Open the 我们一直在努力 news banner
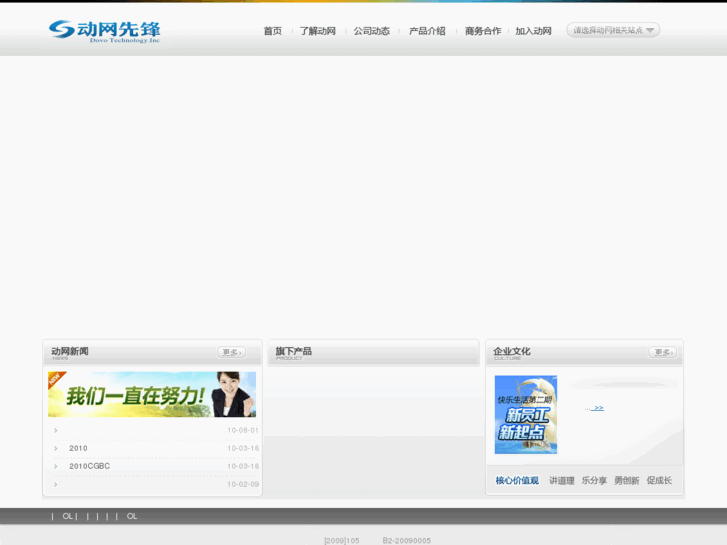Image resolution: width=727 pixels, height=545 pixels. click(152, 394)
